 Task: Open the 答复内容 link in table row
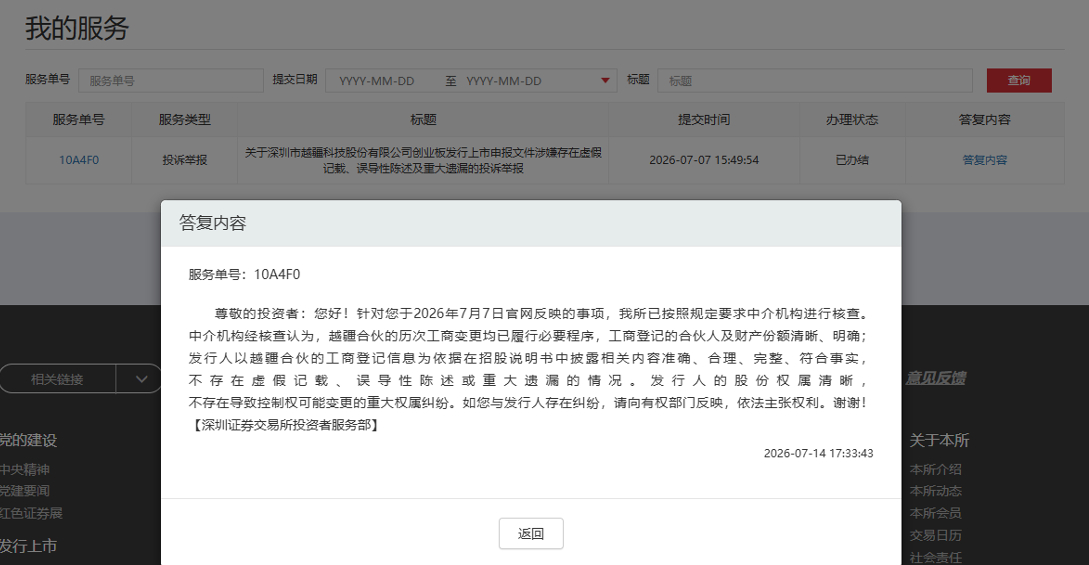coord(984,160)
